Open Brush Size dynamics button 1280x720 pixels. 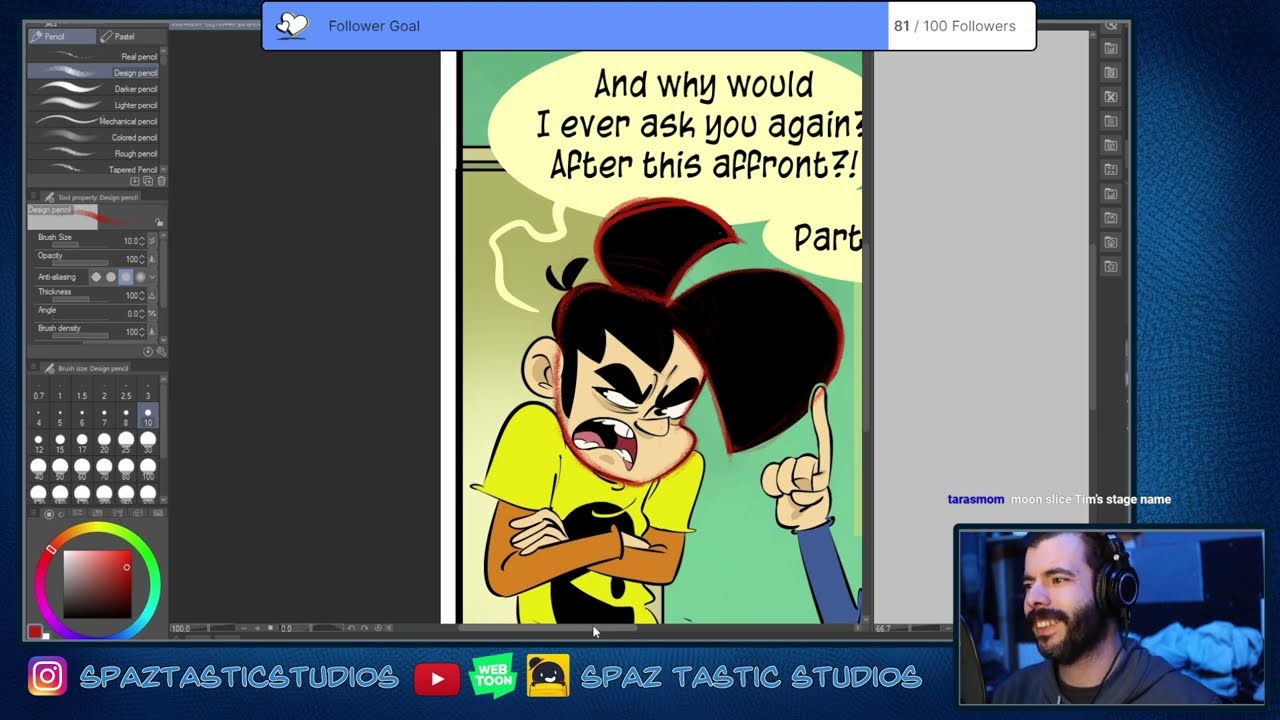152,241
